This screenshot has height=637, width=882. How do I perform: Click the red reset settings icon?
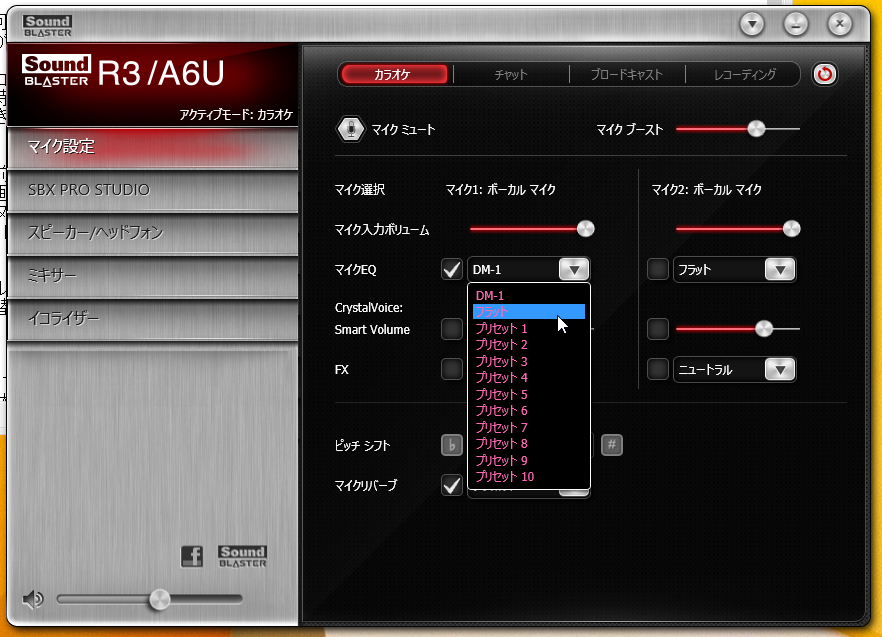click(x=825, y=74)
